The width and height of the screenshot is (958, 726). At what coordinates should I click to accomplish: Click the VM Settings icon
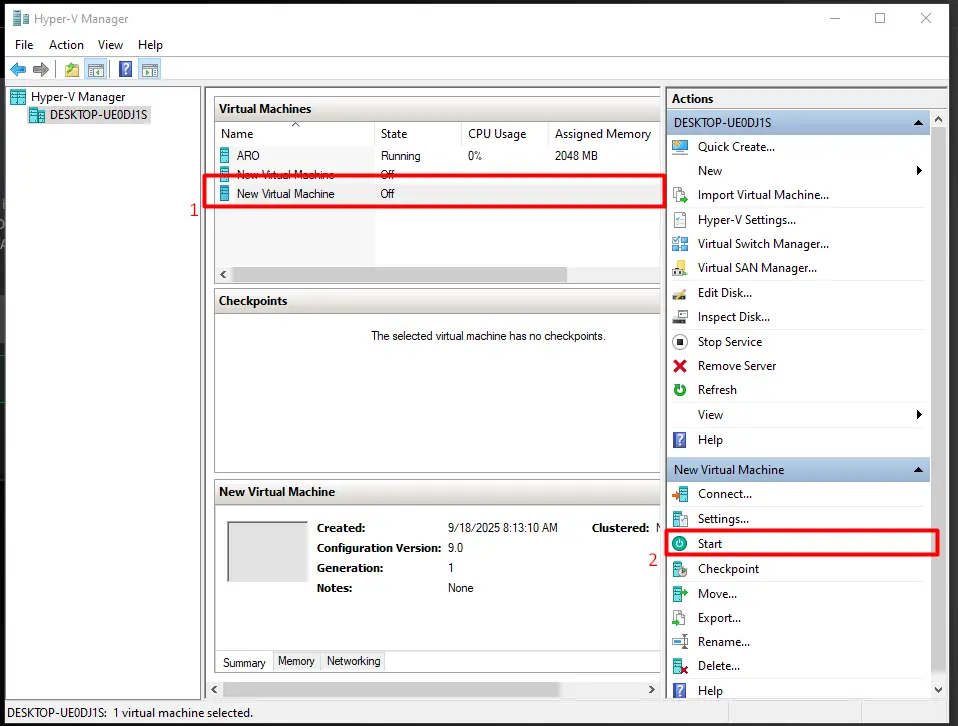[680, 519]
